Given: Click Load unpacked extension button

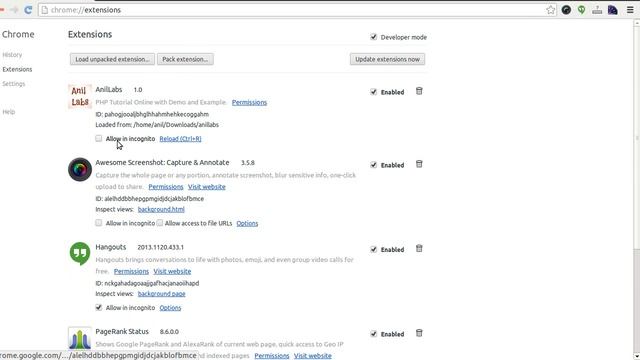Looking at the screenshot, I should pyautogui.click(x=112, y=59).
